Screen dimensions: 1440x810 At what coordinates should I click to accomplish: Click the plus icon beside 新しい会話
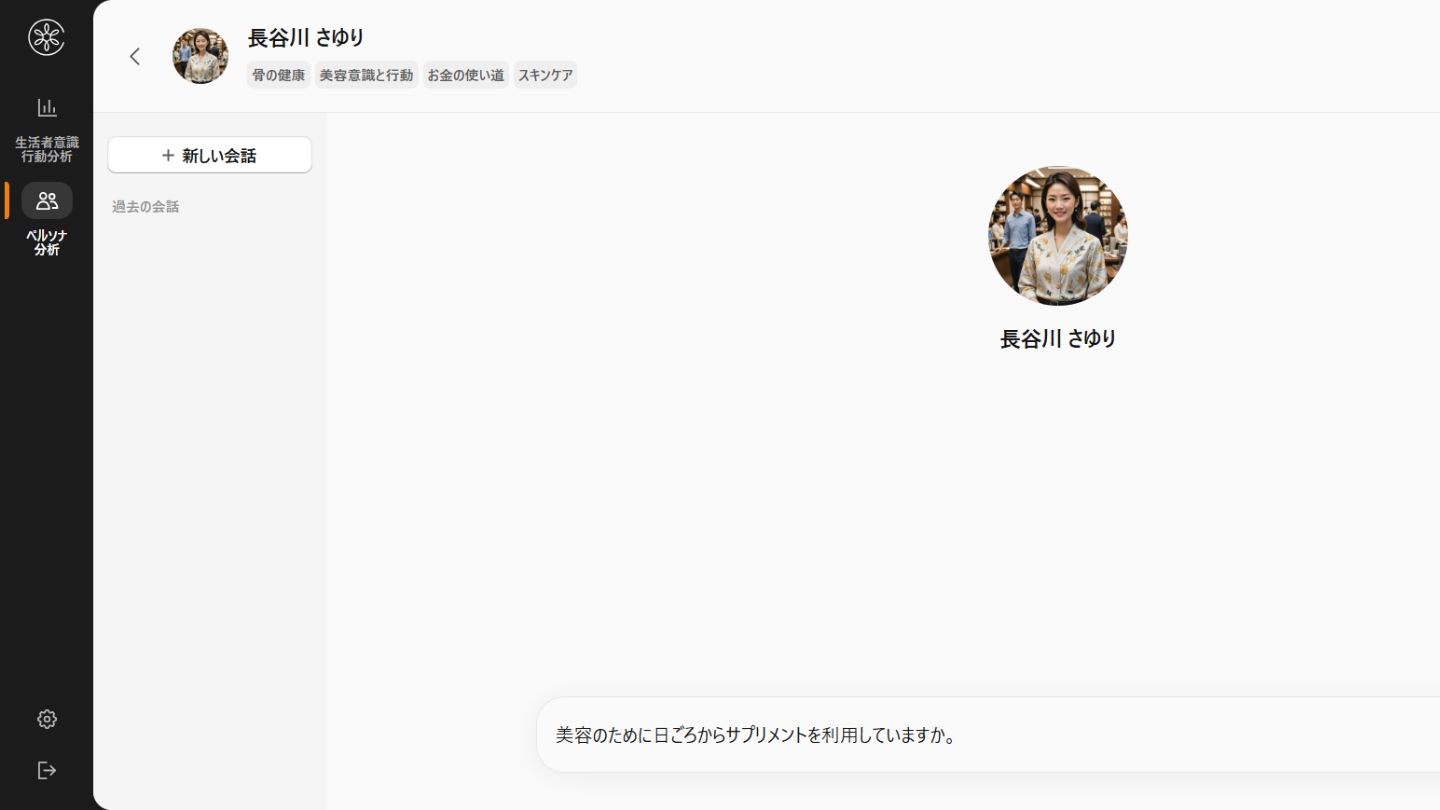point(168,155)
